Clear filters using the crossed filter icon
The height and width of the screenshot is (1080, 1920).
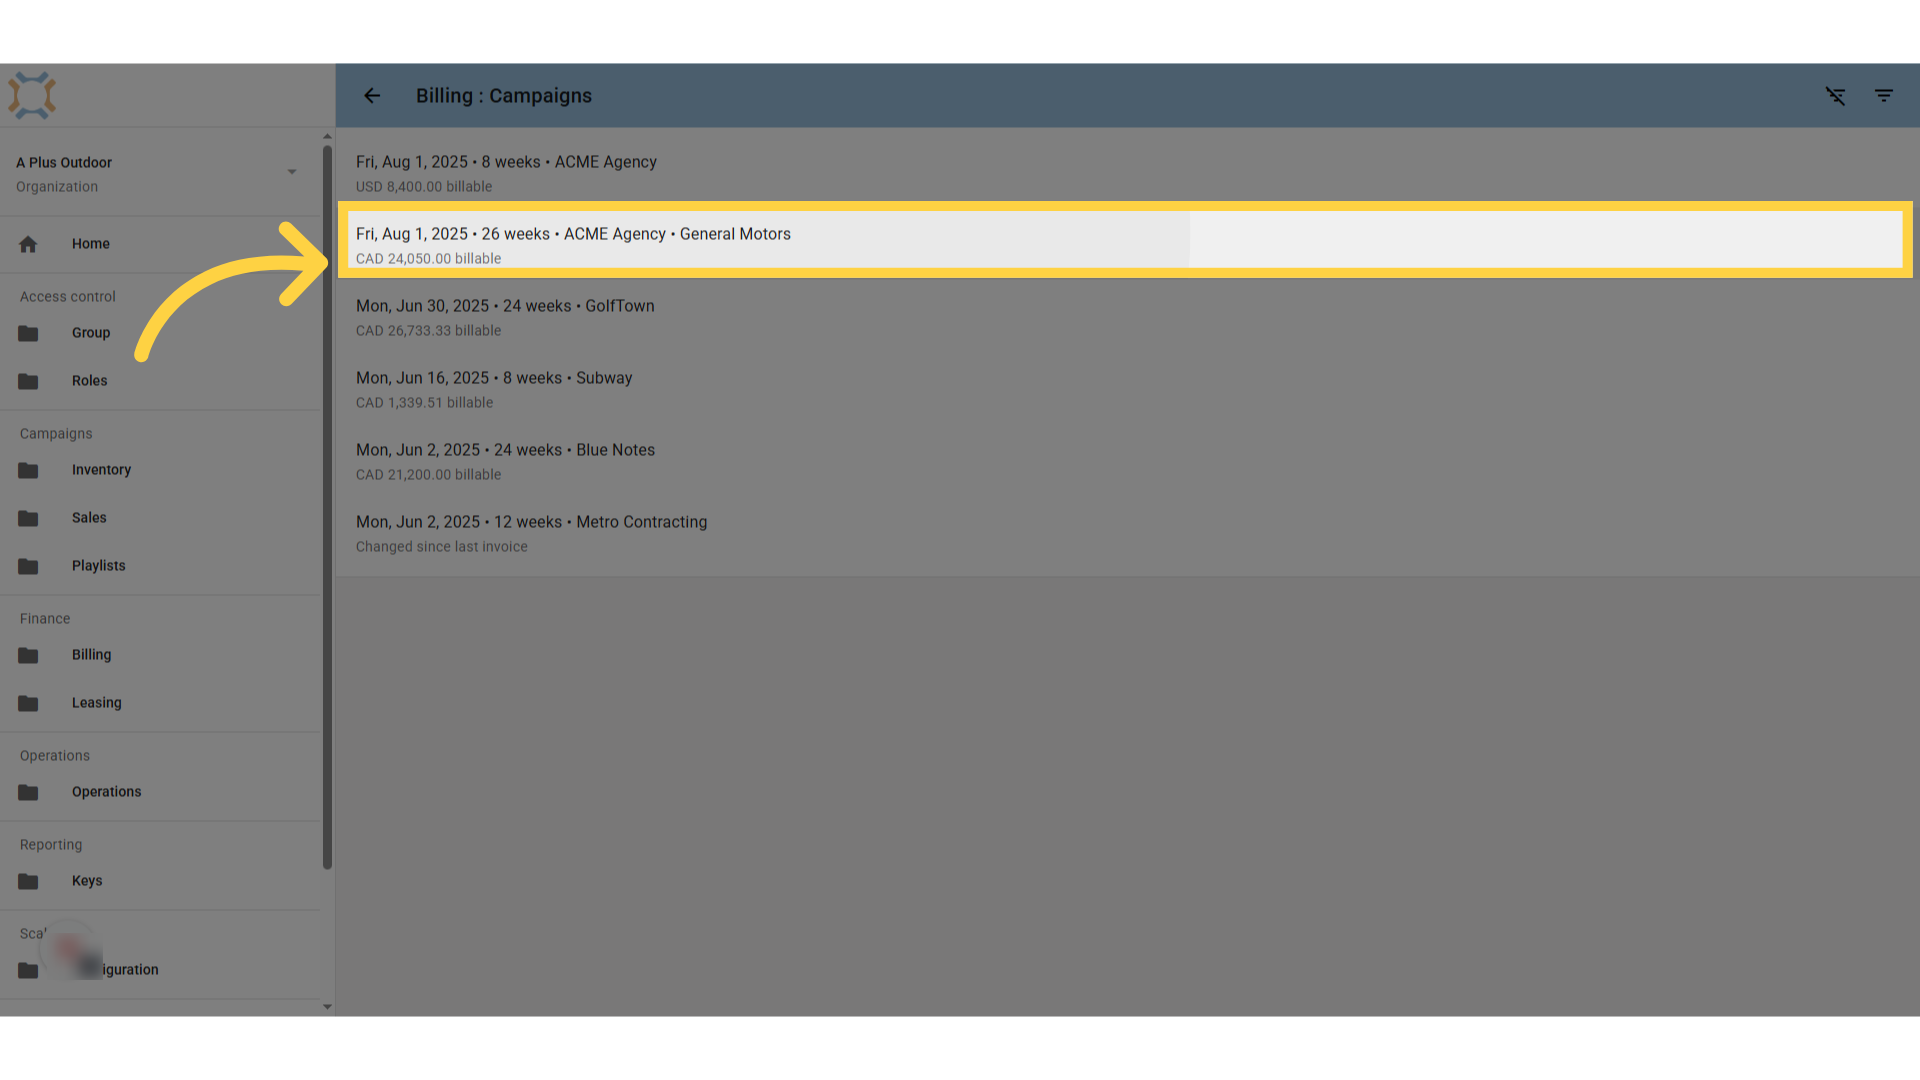tap(1835, 96)
